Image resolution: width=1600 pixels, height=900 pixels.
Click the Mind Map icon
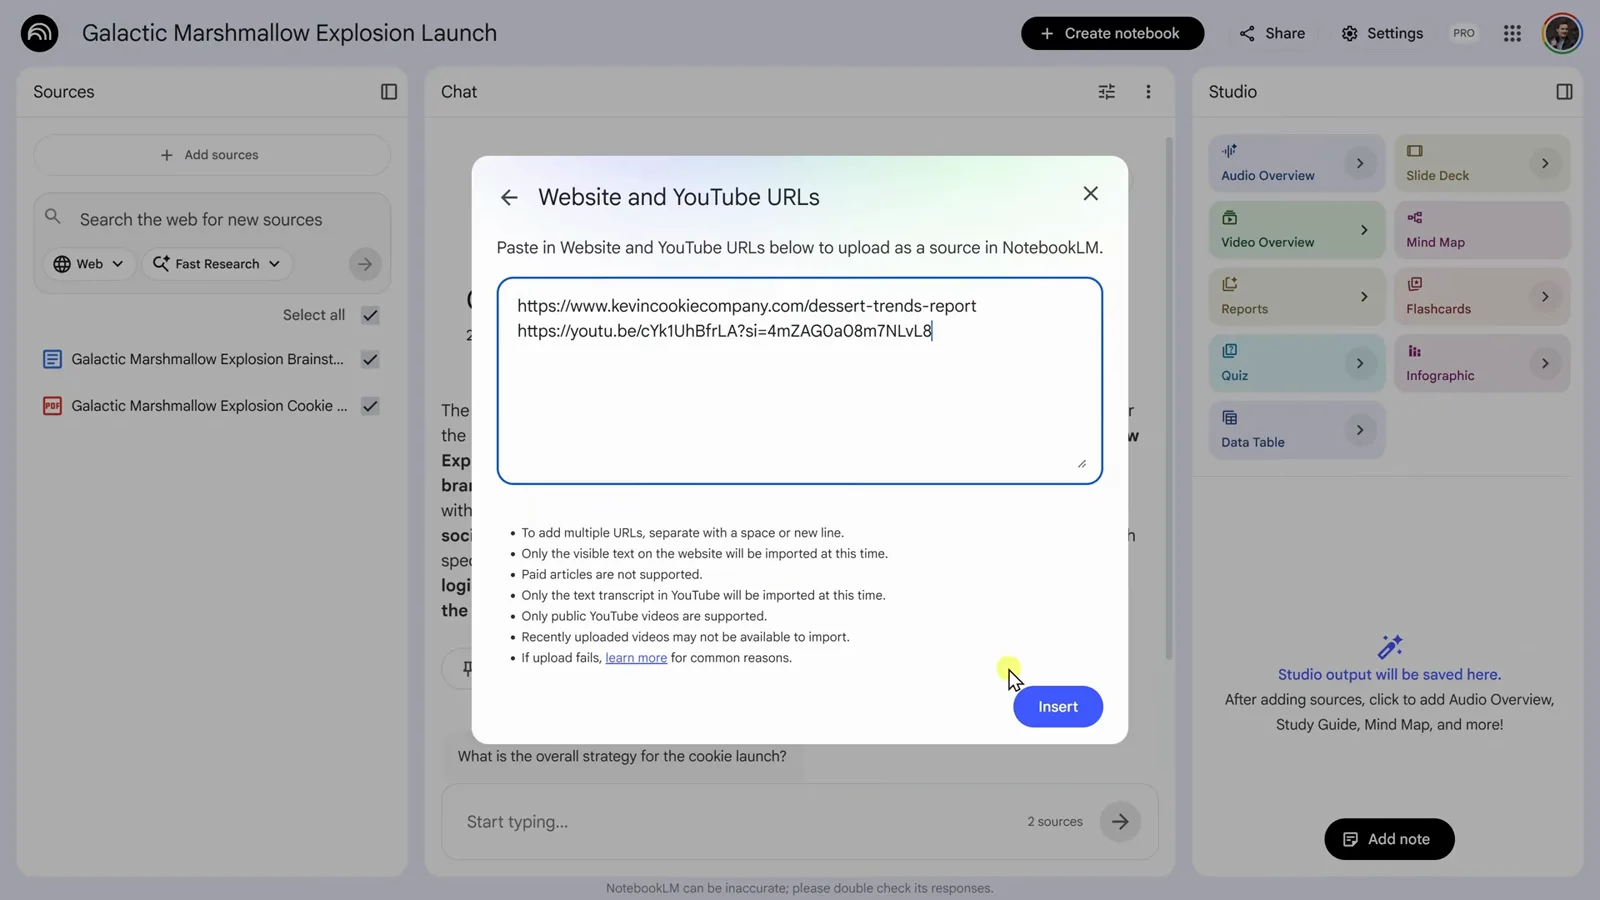pyautogui.click(x=1414, y=218)
